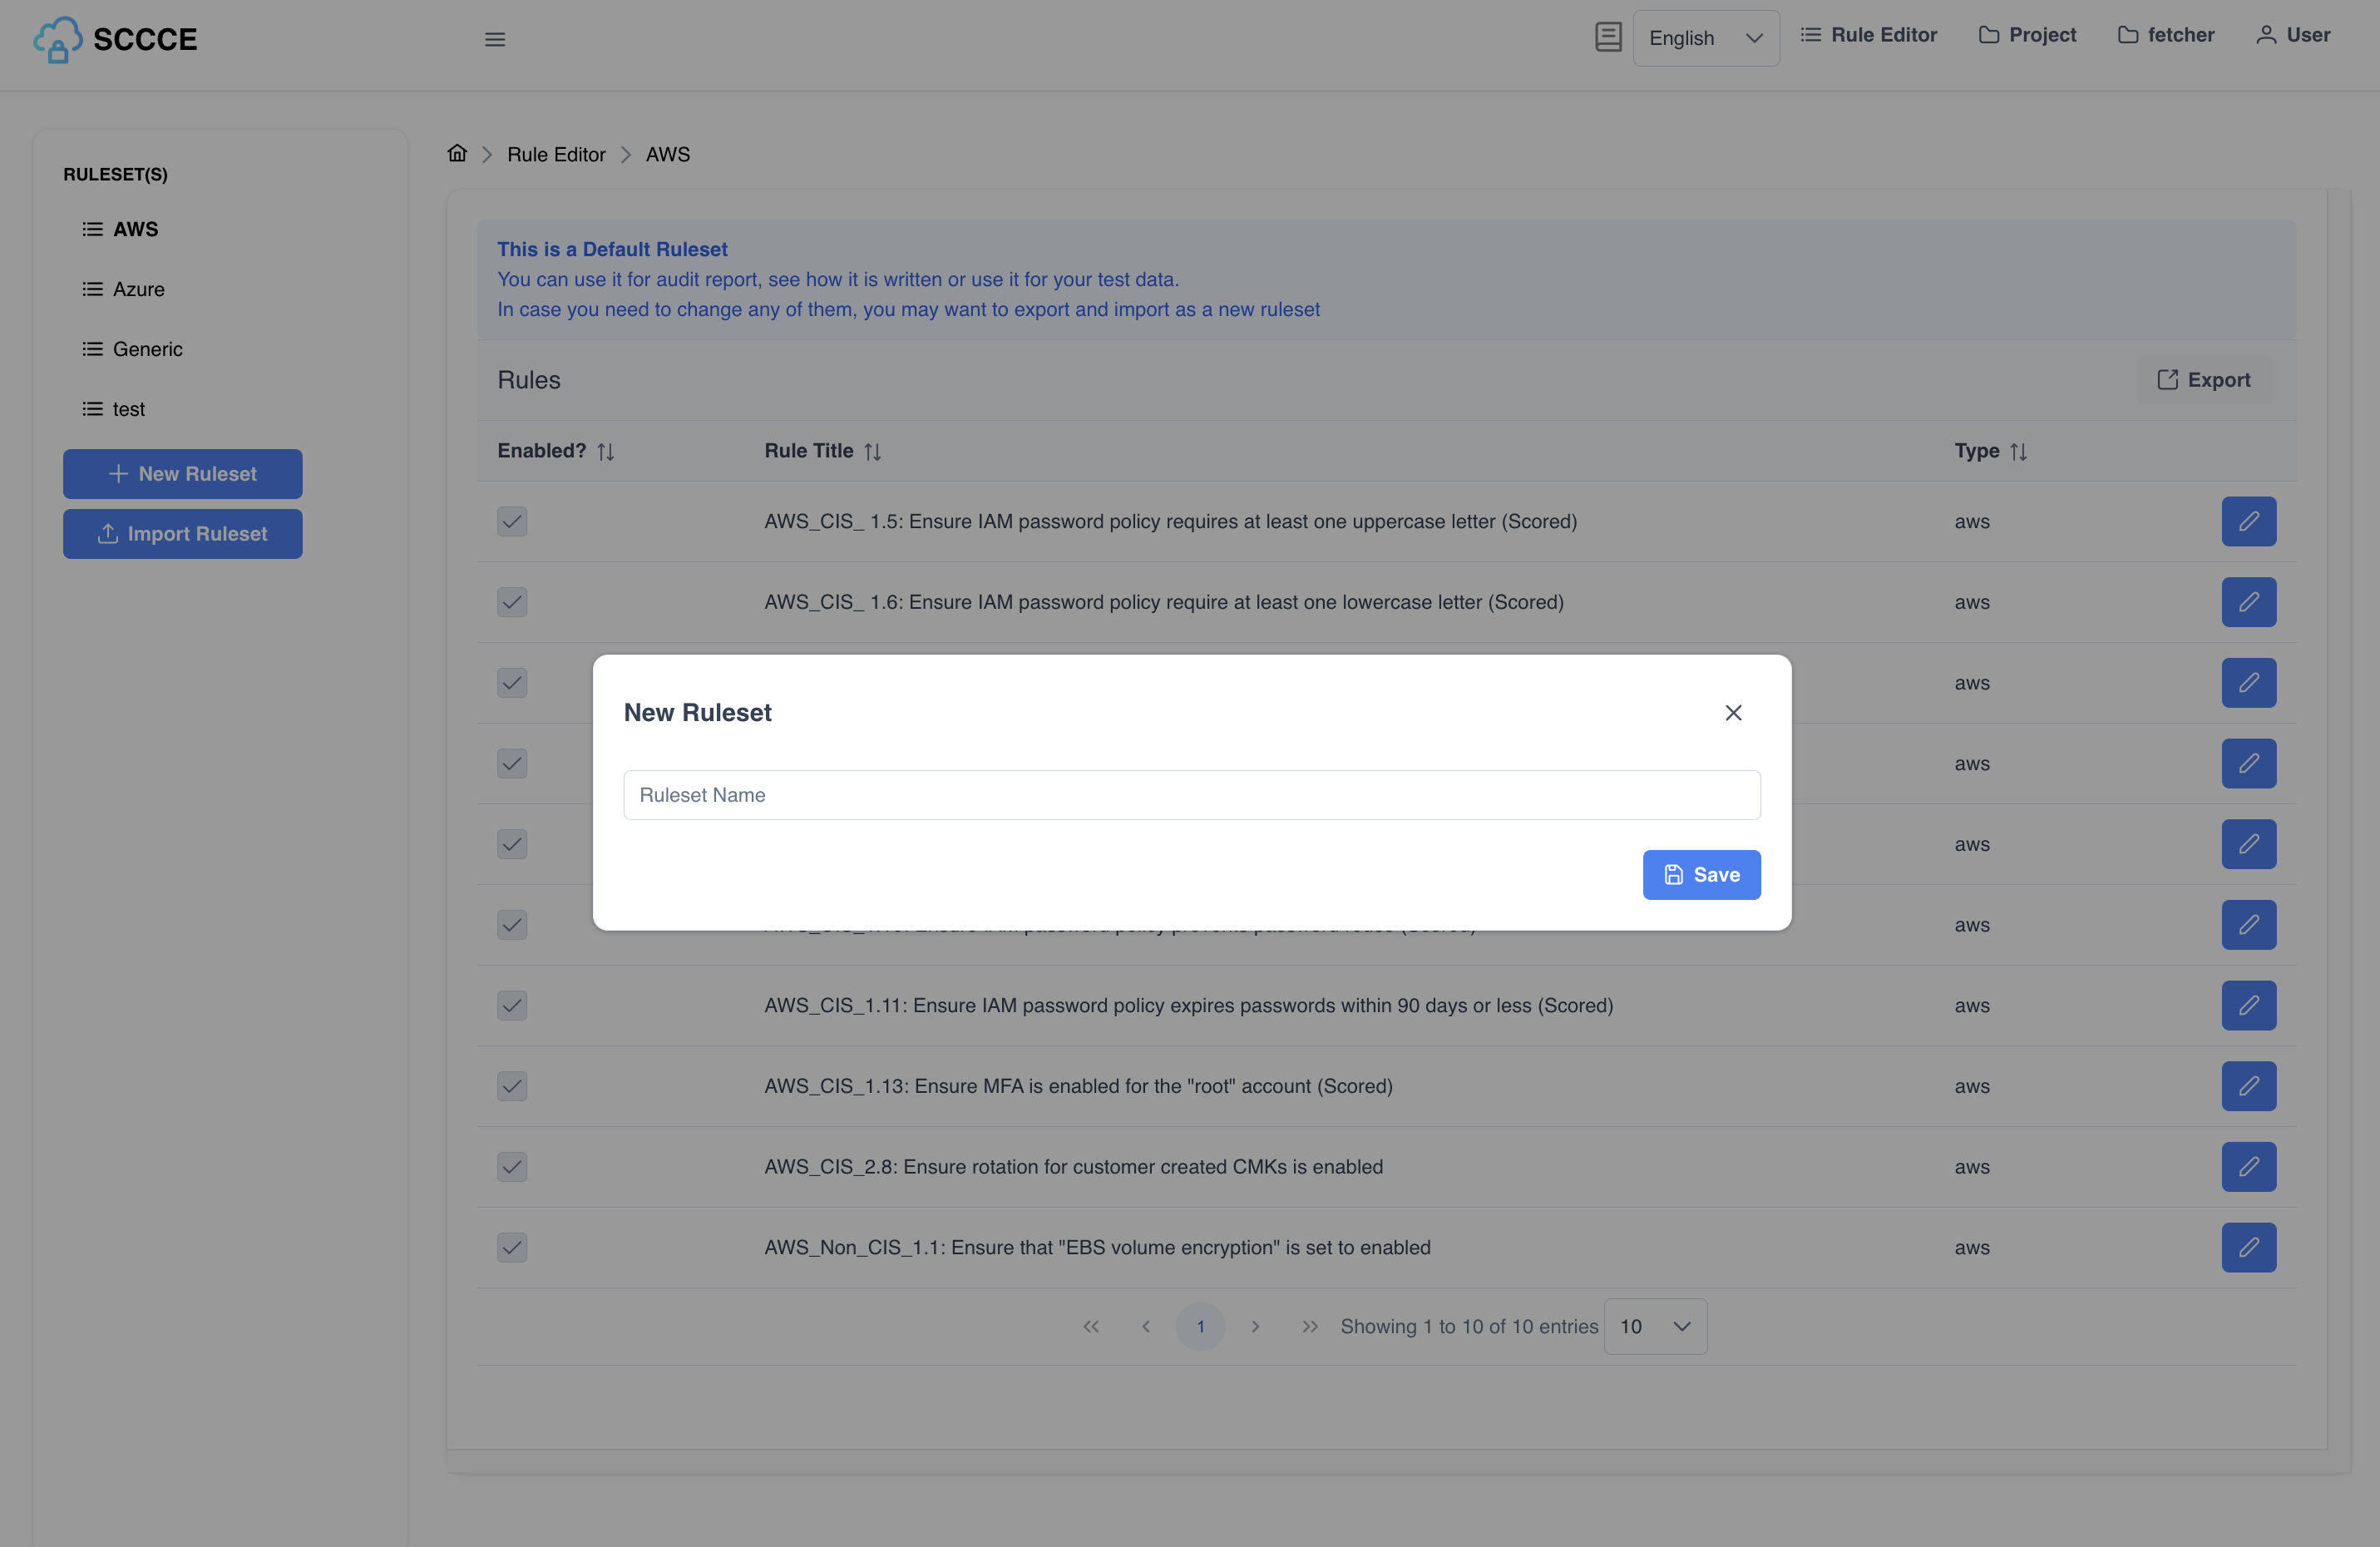Open the English language dropdown
The image size is (2380, 1547).
(1705, 38)
